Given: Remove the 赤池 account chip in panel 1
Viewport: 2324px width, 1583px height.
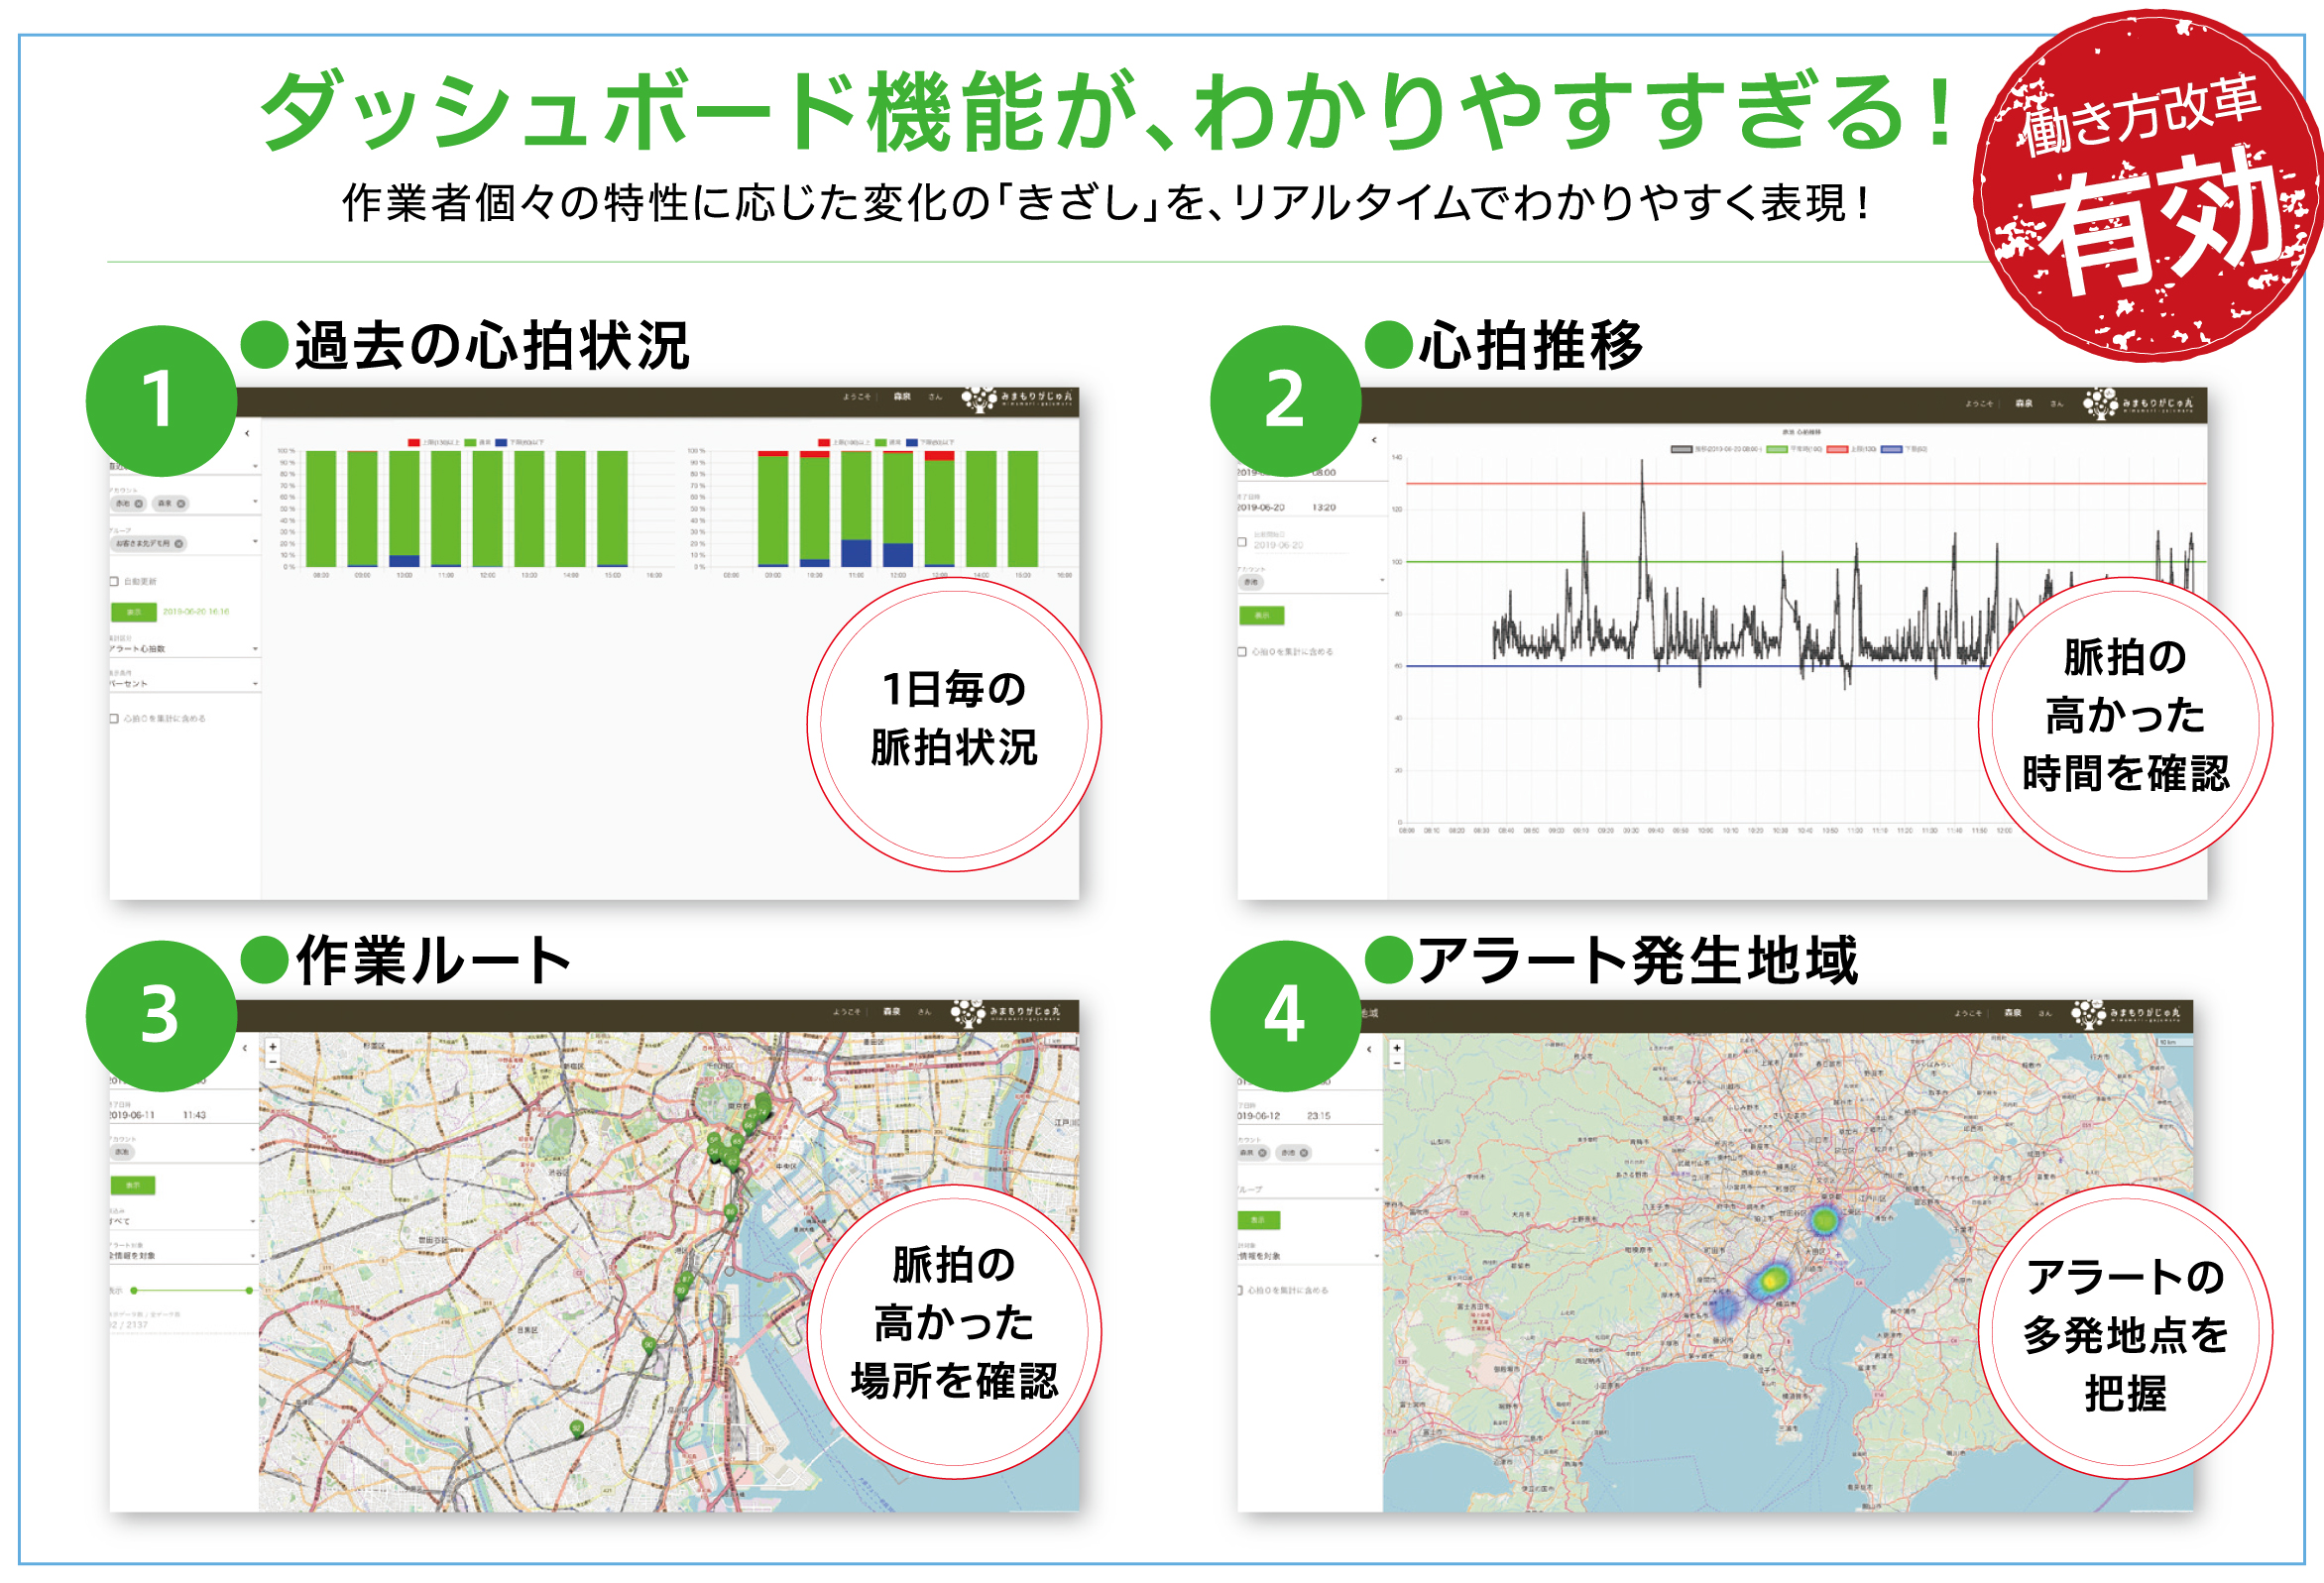Looking at the screenshot, I should pos(139,504).
